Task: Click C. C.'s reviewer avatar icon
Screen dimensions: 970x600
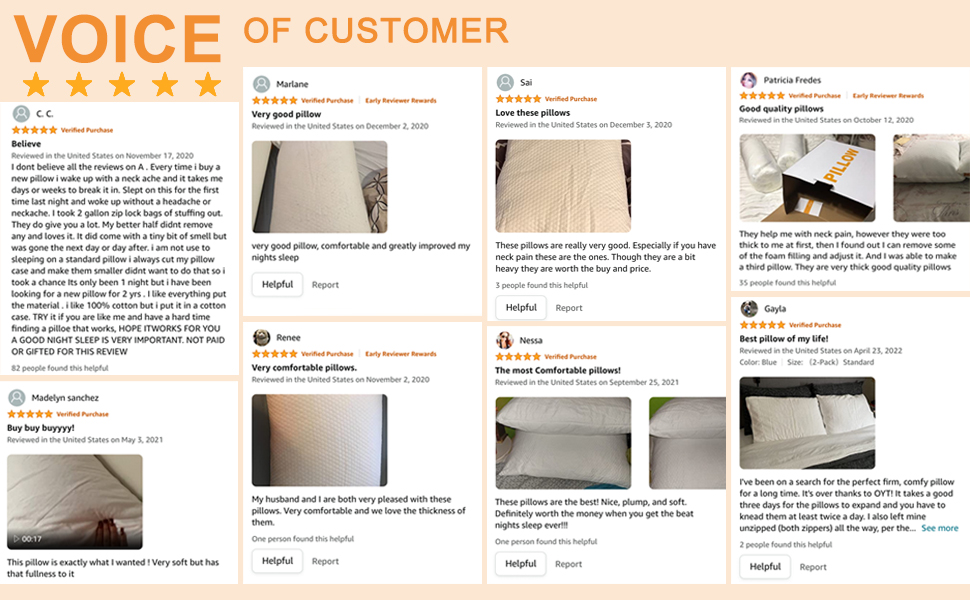Action: (21, 114)
